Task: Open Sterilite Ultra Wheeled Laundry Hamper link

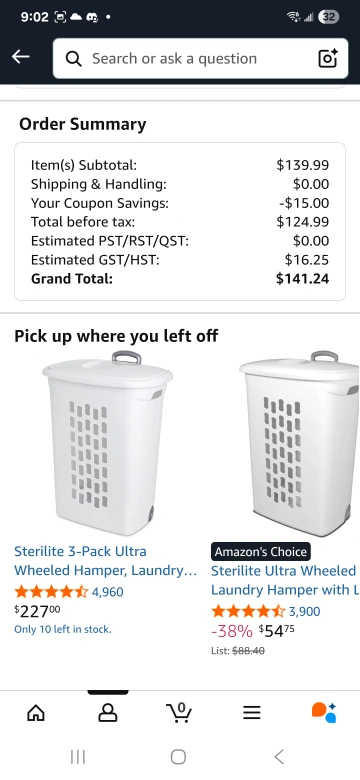Action: [285, 580]
